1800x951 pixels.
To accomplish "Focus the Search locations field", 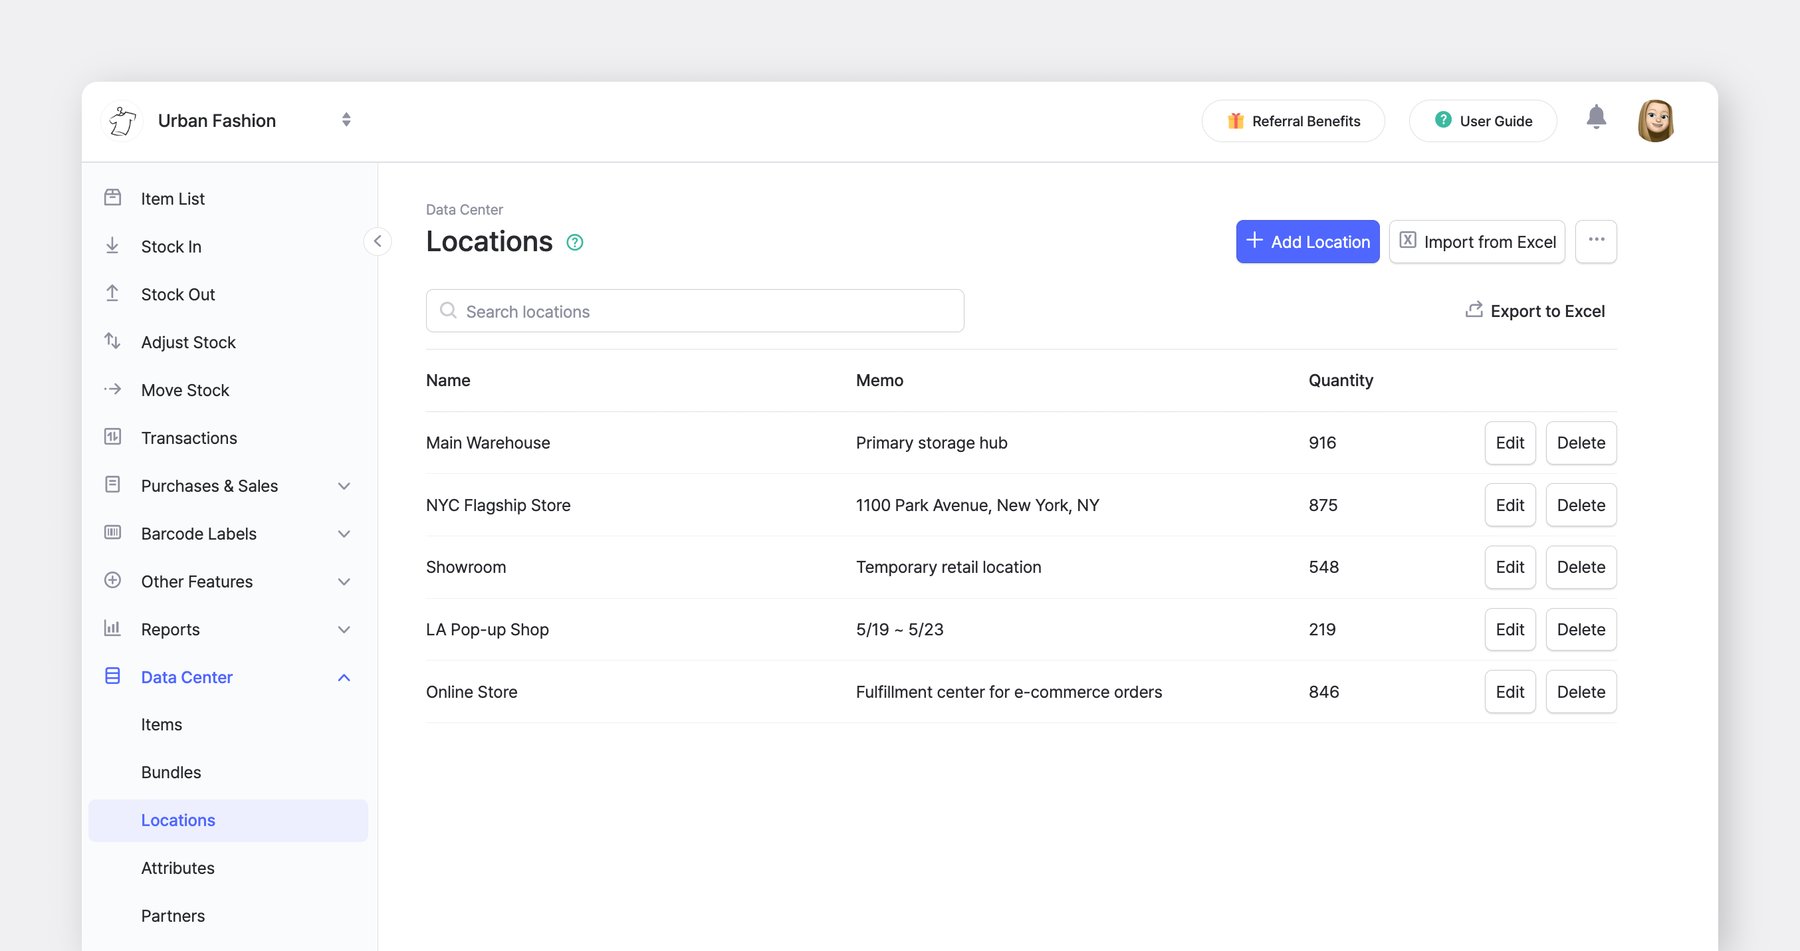I will pyautogui.click(x=695, y=311).
